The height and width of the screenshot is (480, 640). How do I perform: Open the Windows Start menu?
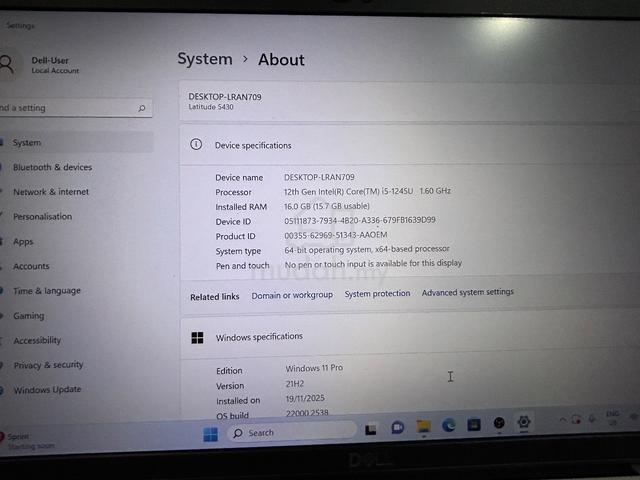pyautogui.click(x=211, y=434)
